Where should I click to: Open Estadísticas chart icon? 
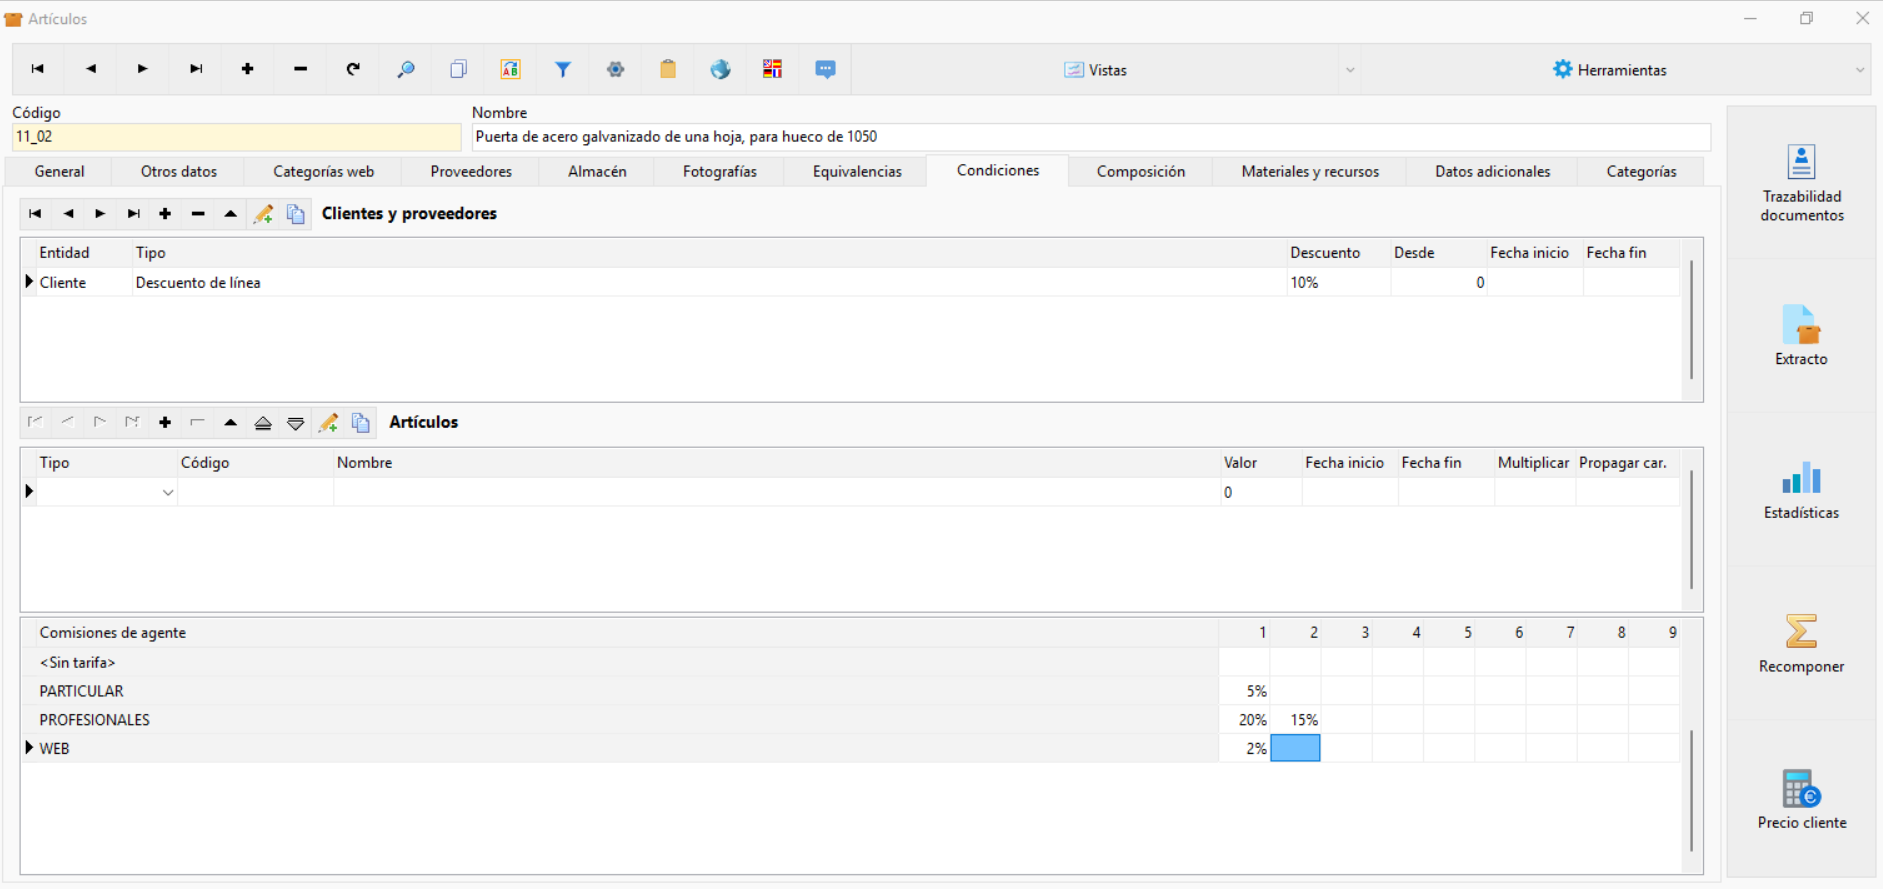1801,490
